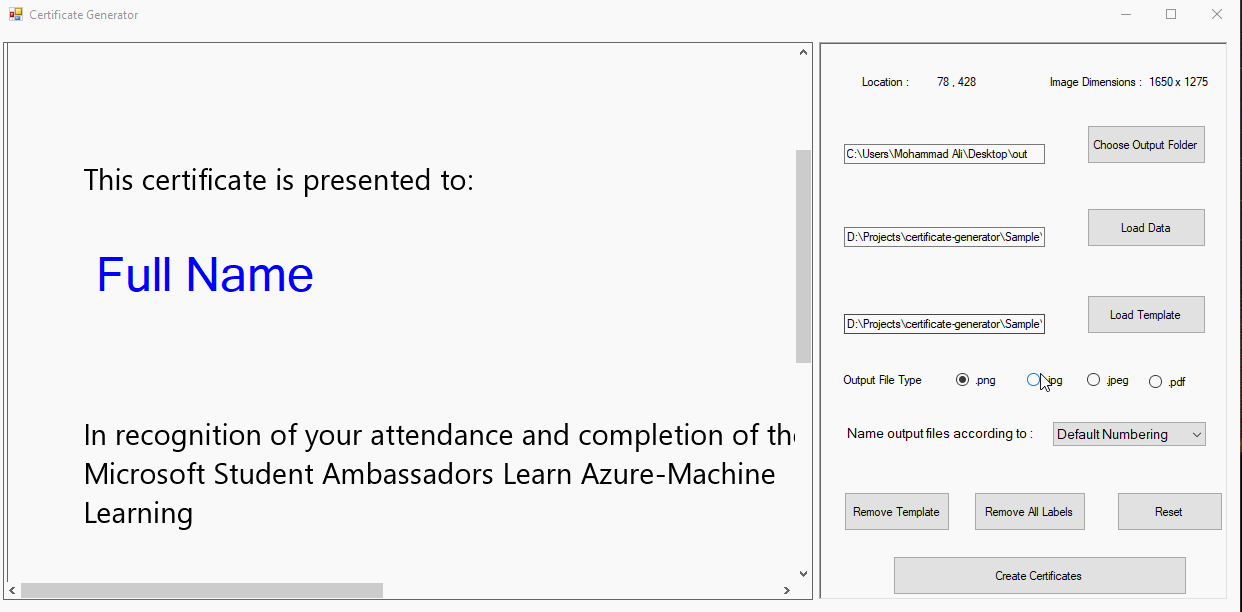The height and width of the screenshot is (612, 1242).
Task: Open the Default Numbering dropdown
Action: coord(1129,434)
